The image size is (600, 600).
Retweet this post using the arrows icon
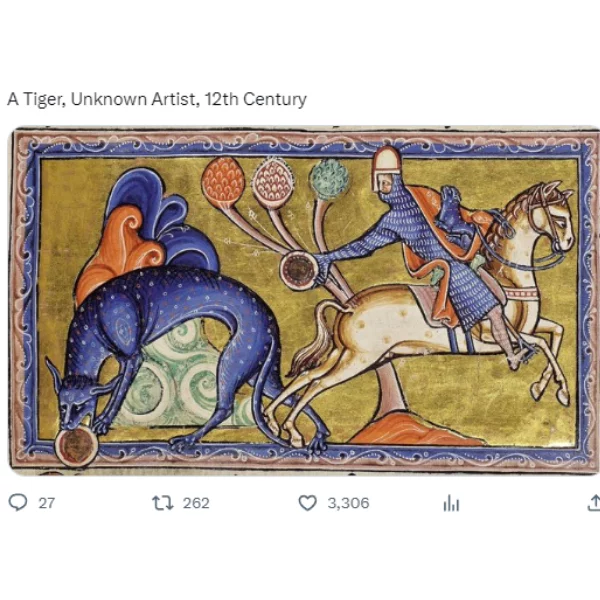click(x=163, y=503)
